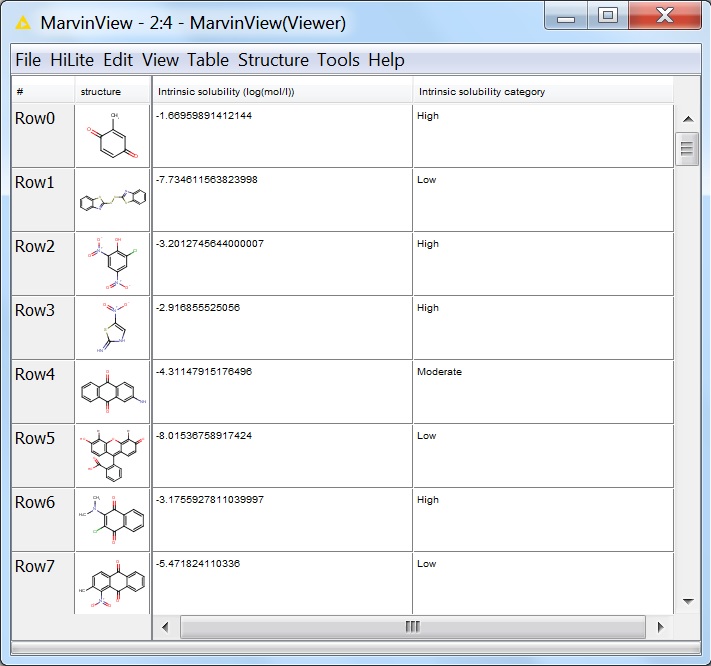Viewport: 711px width, 666px height.
Task: Click the MarvinView title bar app icon
Action: (22, 22)
